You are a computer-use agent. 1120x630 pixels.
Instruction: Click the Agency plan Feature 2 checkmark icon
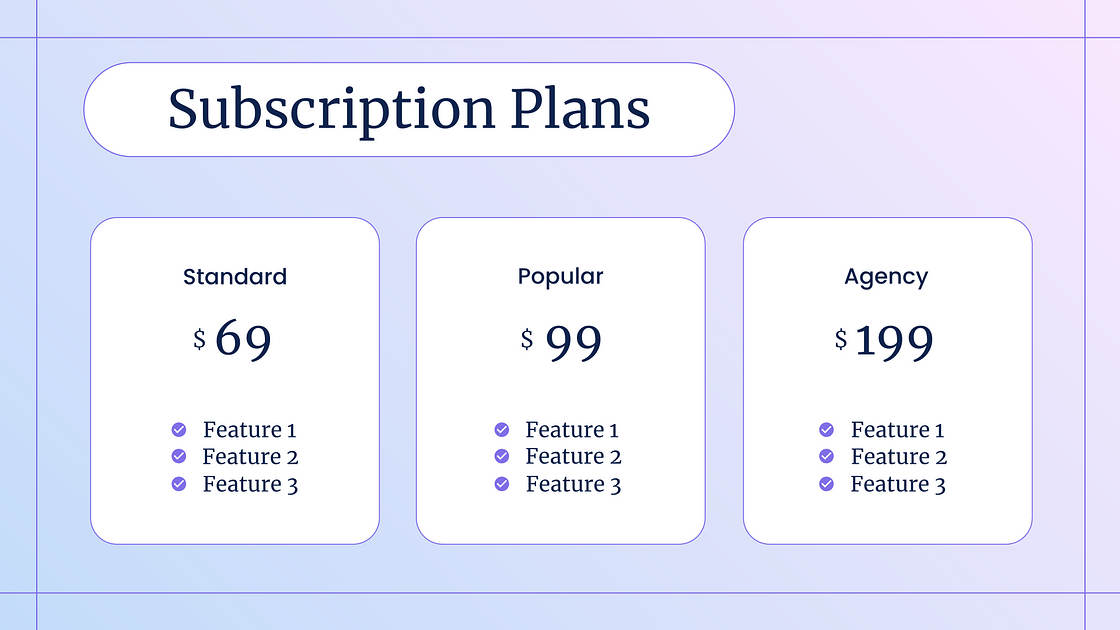pos(827,456)
